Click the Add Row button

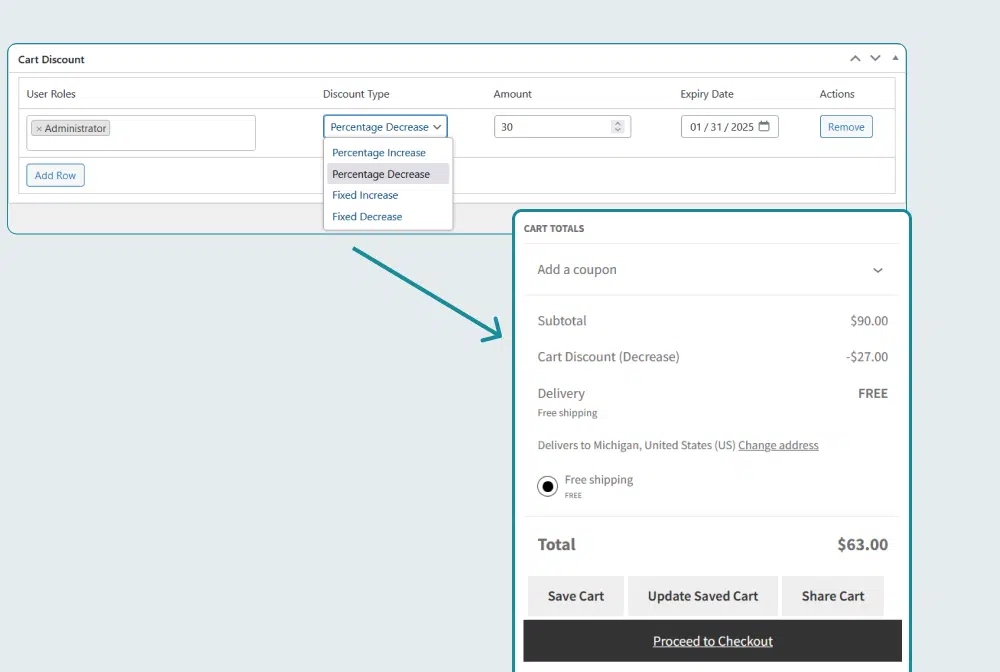click(56, 175)
